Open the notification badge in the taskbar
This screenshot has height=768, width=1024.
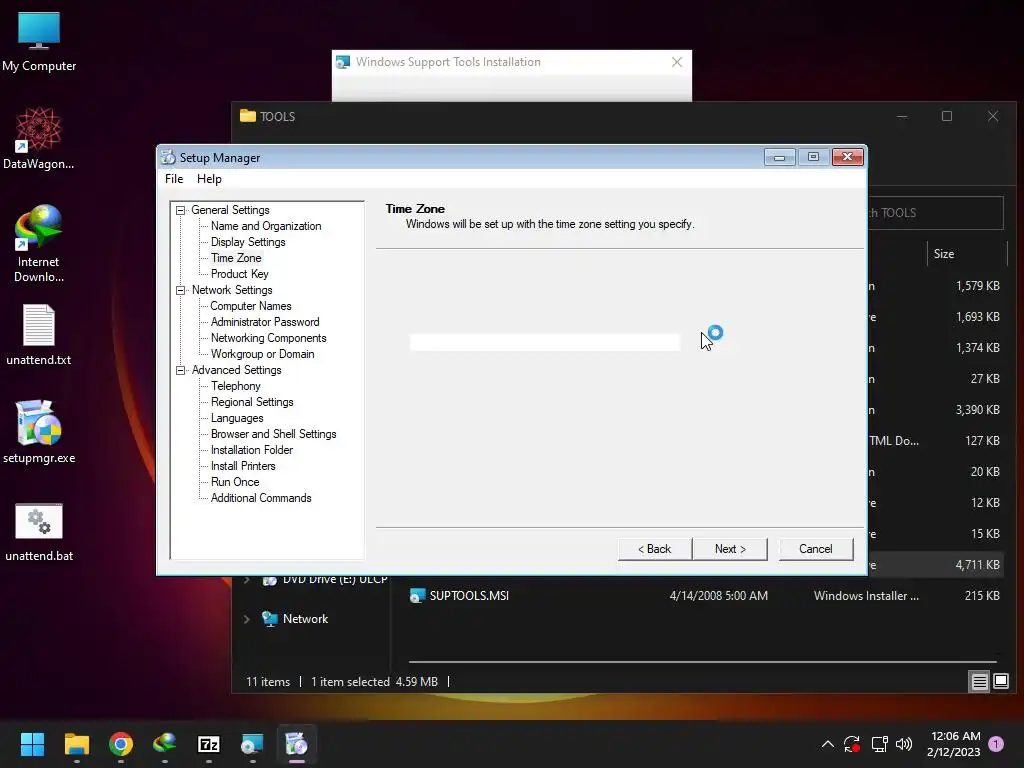(996, 744)
